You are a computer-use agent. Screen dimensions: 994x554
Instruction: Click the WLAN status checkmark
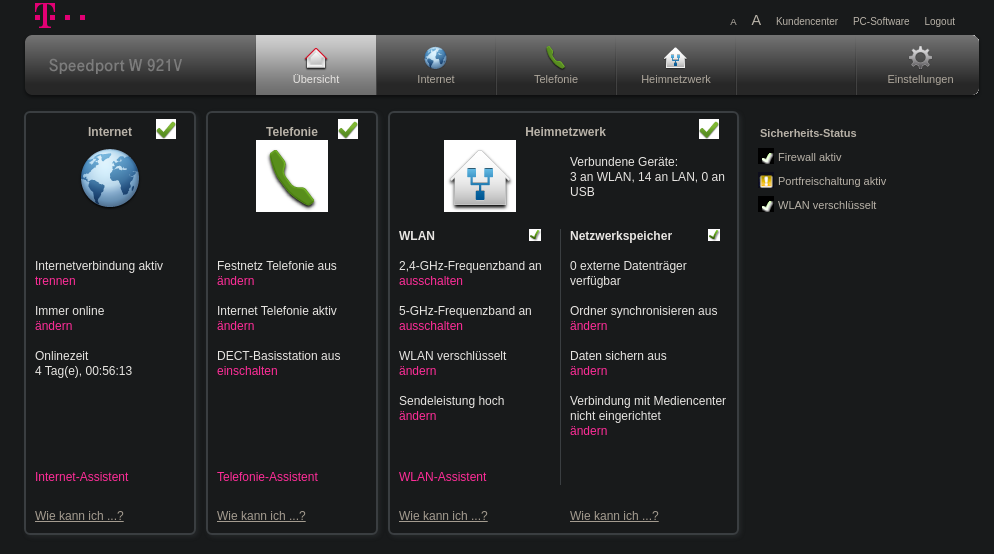(535, 235)
